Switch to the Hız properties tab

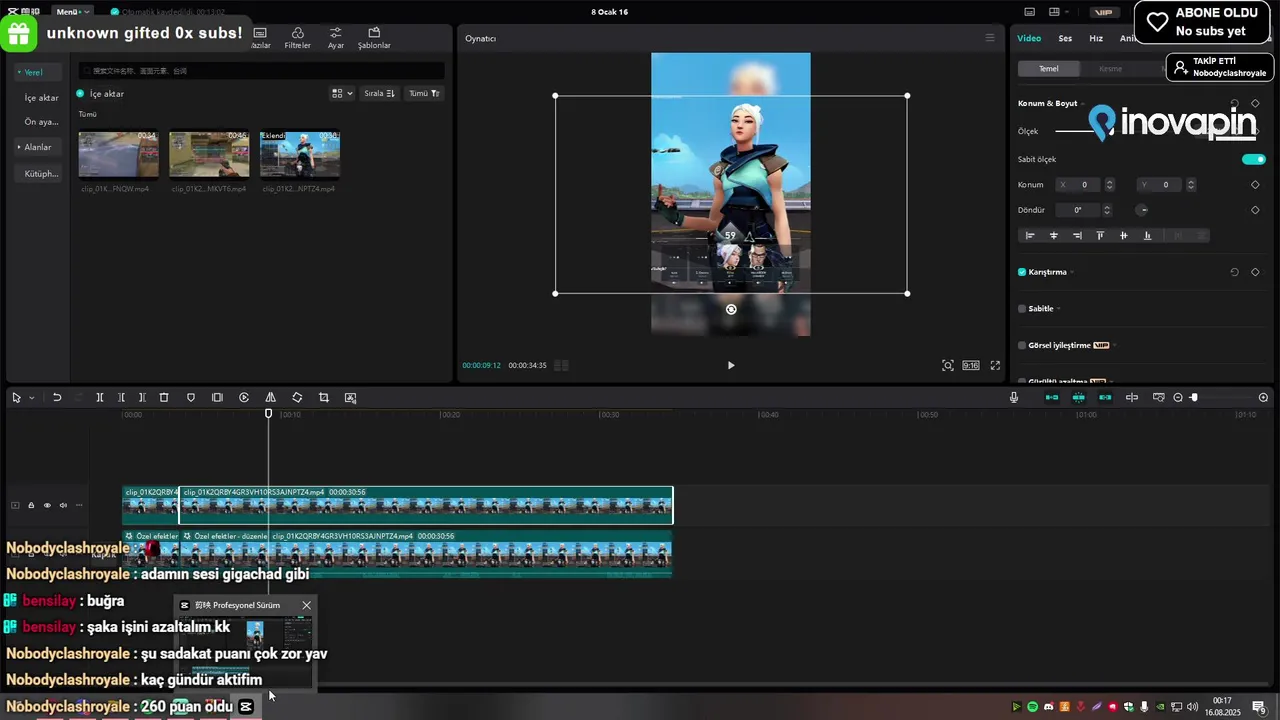click(x=1096, y=38)
